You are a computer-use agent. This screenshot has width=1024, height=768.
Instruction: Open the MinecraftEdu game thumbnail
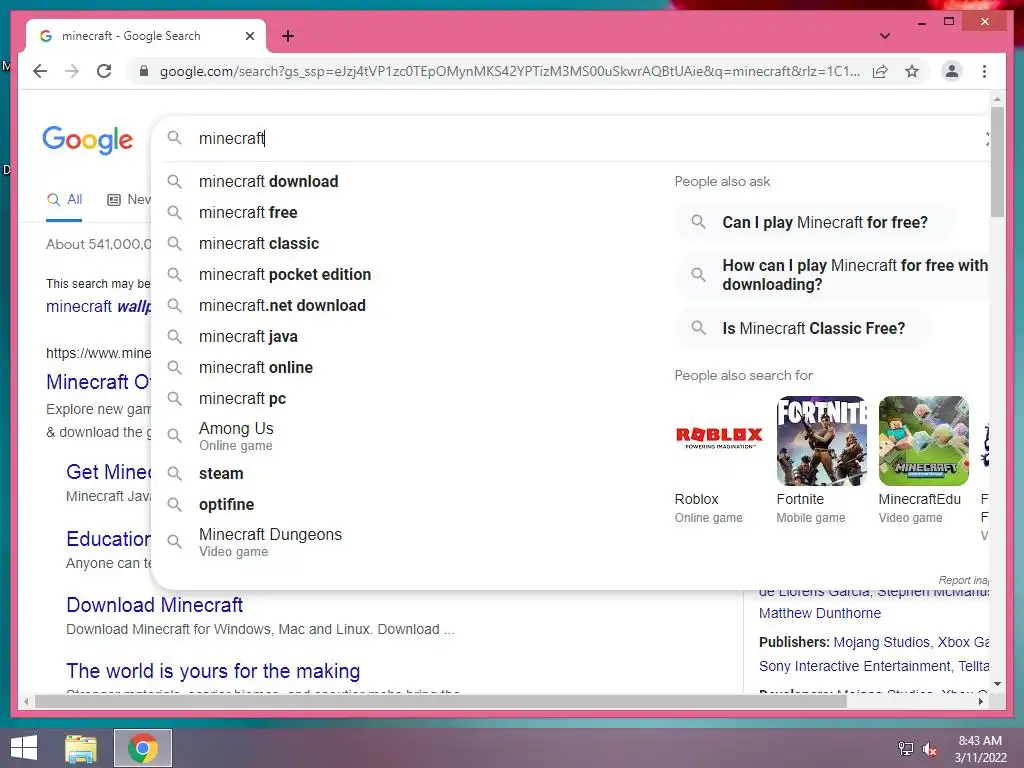923,440
